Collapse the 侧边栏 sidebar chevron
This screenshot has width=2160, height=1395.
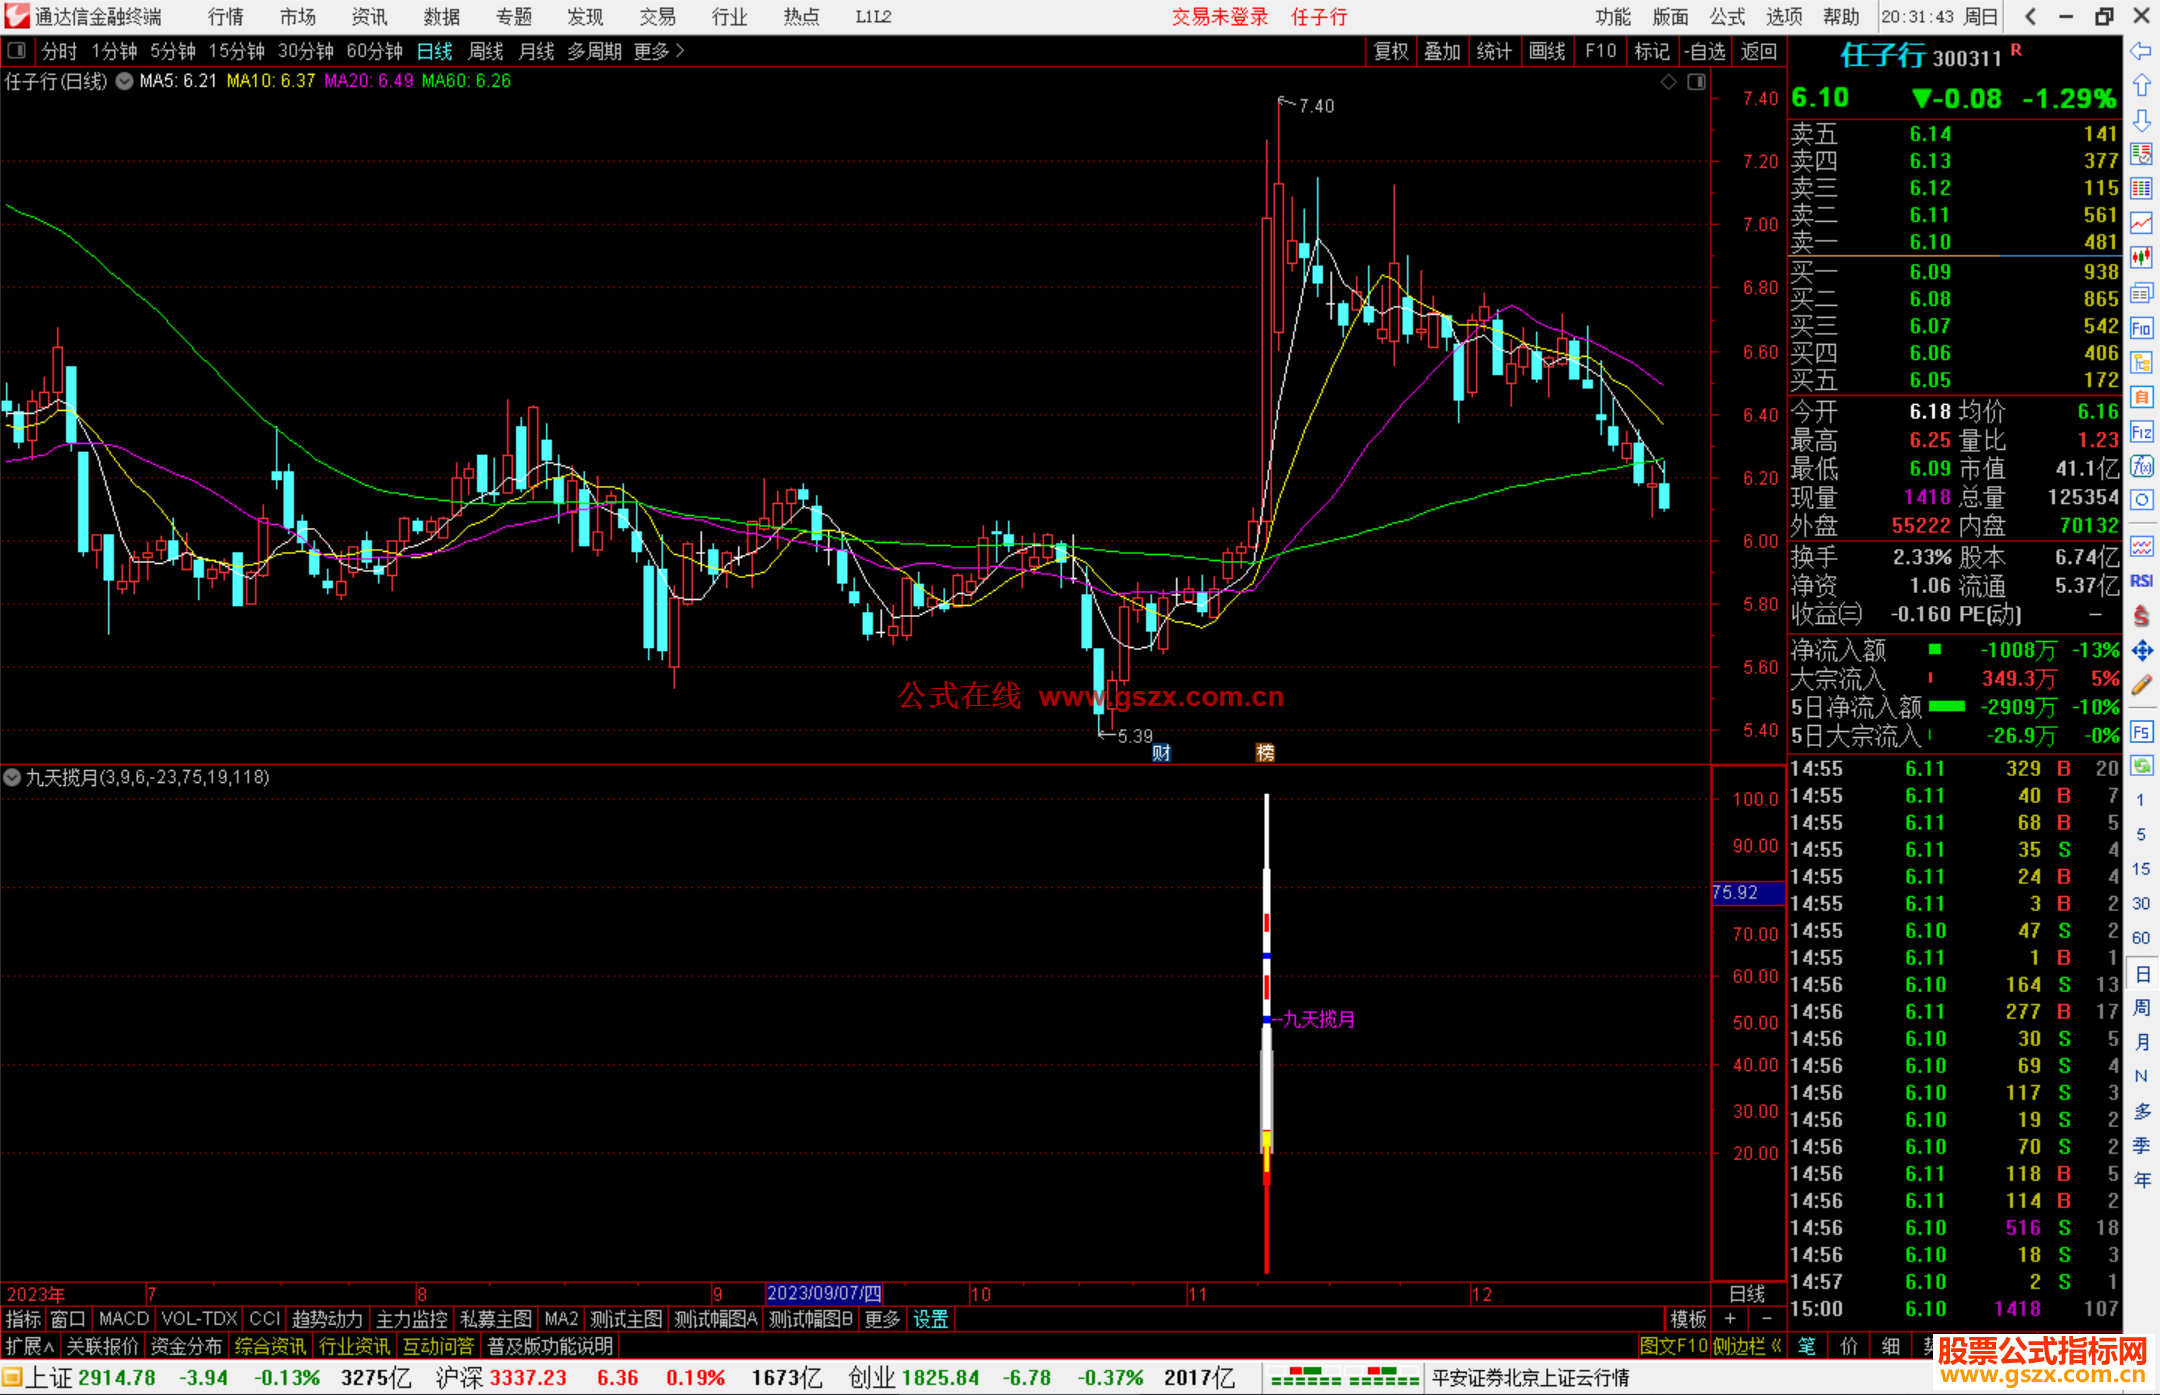[x=1776, y=1346]
